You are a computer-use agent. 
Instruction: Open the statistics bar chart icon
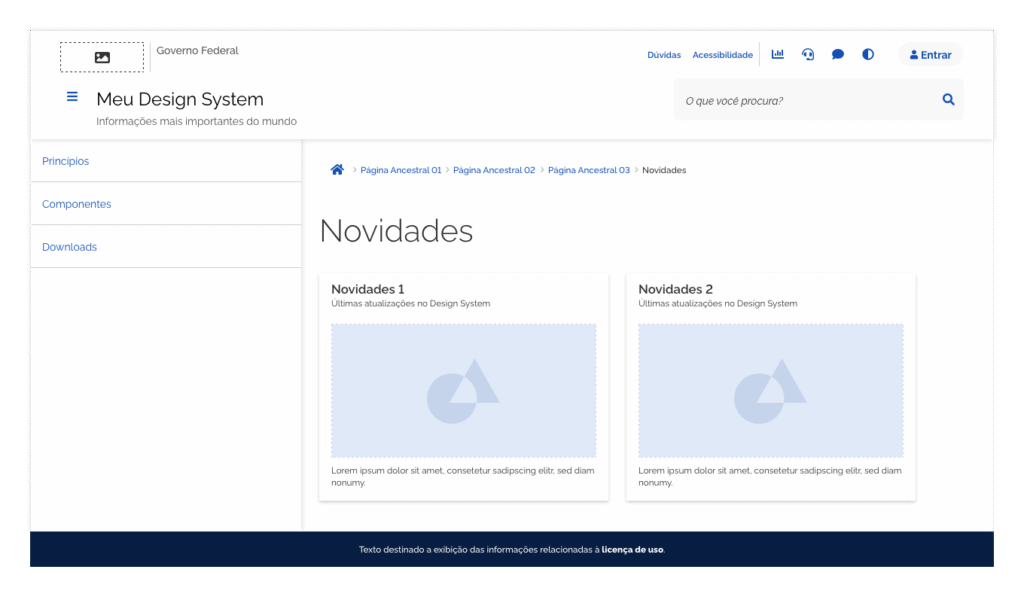(777, 54)
